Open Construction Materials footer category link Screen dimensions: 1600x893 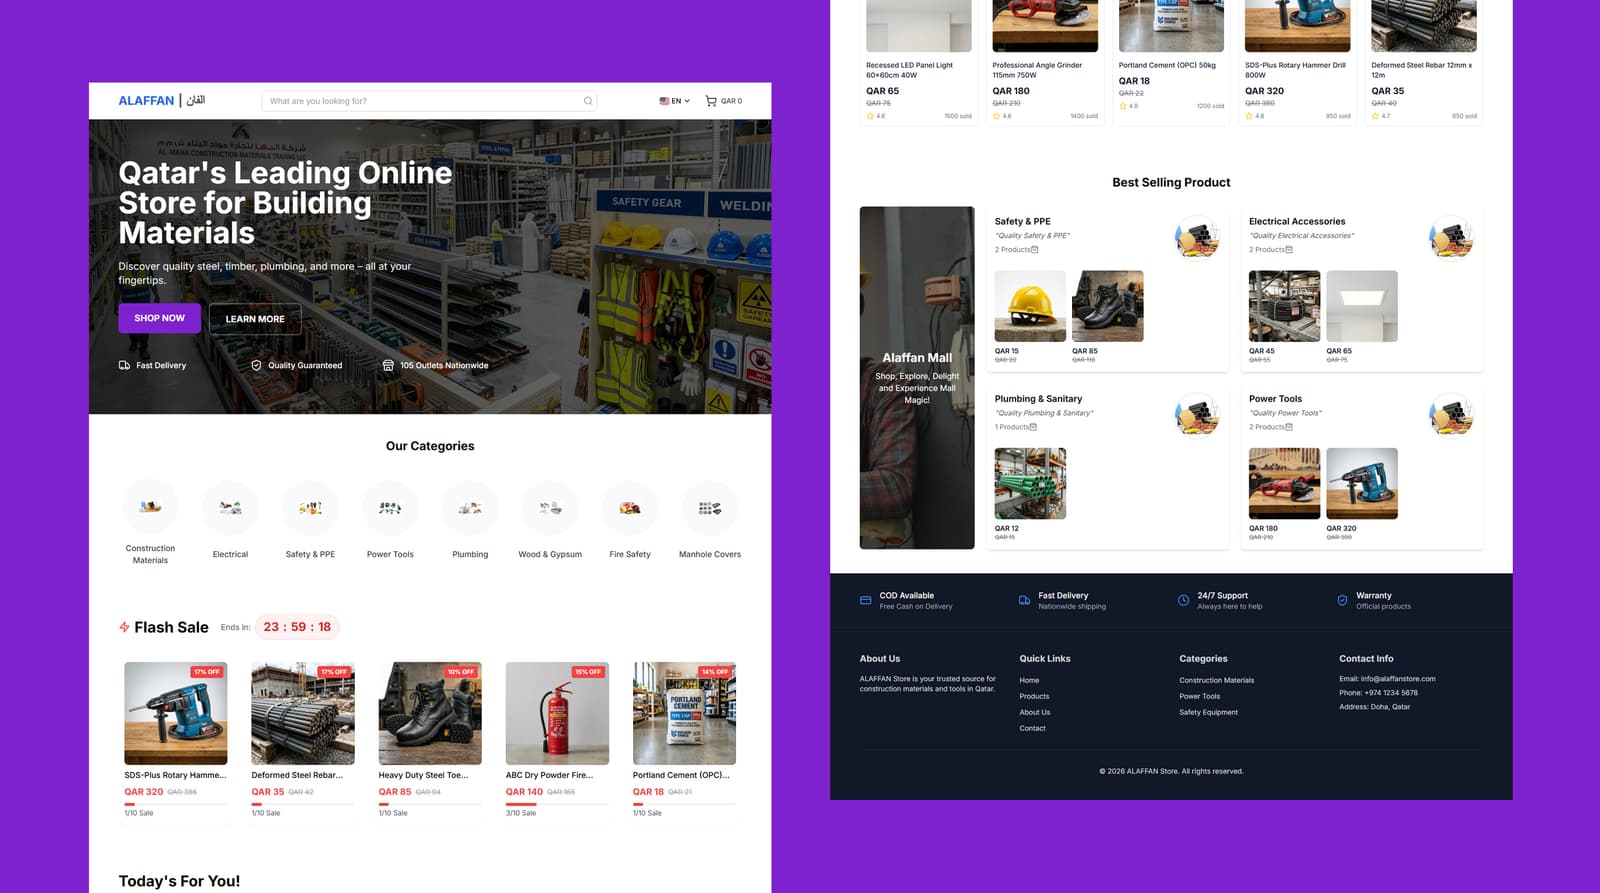coord(1216,680)
